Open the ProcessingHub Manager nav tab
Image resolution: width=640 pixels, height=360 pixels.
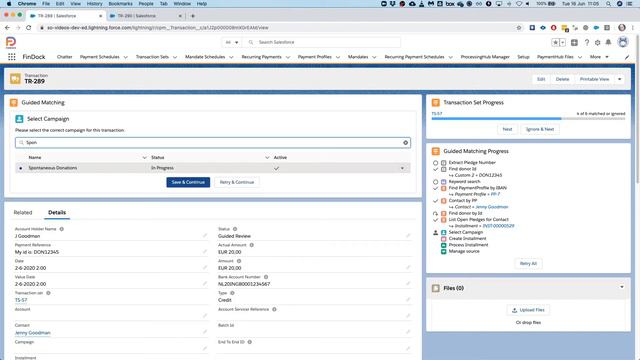click(485, 57)
